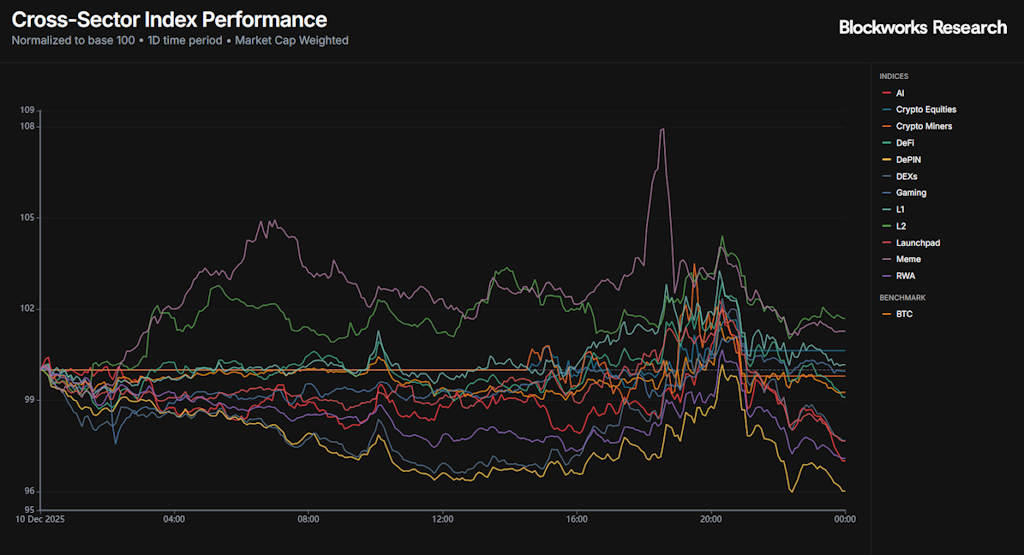1024x555 pixels.
Task: Toggle the BTC benchmark line
Action: click(904, 314)
